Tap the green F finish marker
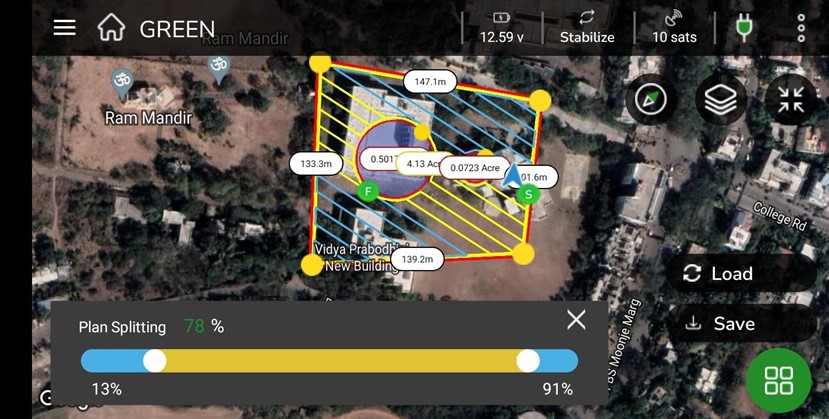Viewport: 829px width, 419px height. click(368, 191)
